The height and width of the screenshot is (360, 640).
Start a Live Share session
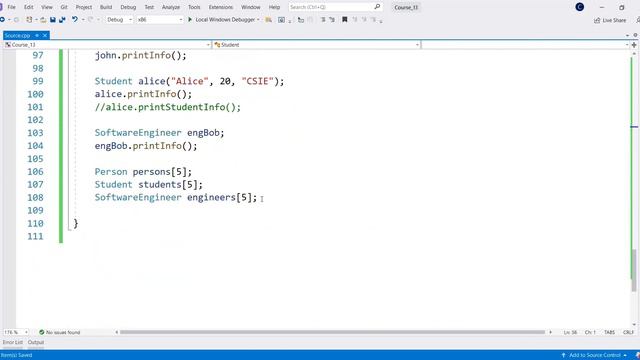610,20
